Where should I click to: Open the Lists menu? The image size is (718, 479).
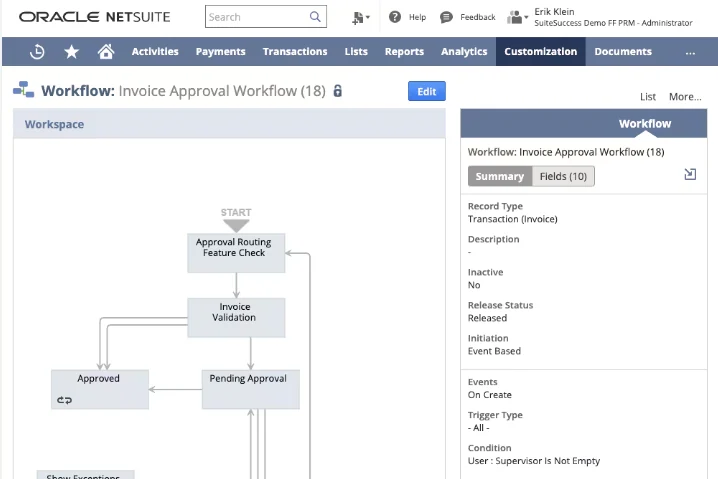click(x=356, y=52)
